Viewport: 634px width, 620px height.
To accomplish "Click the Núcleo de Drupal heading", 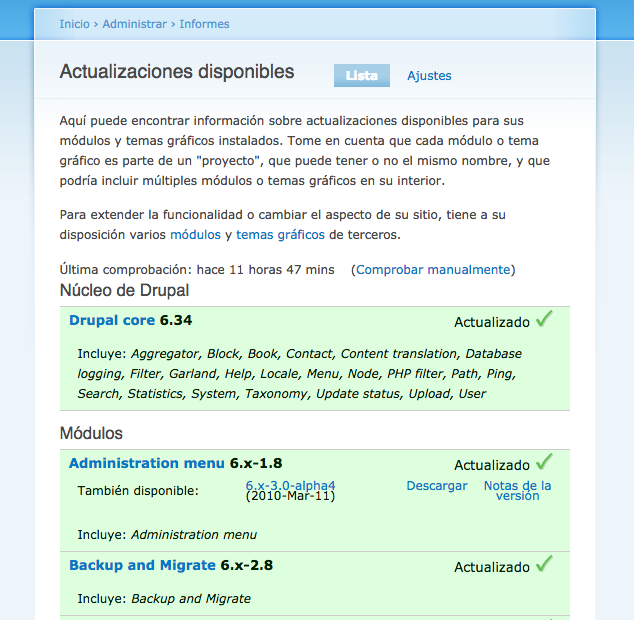I will [x=124, y=290].
